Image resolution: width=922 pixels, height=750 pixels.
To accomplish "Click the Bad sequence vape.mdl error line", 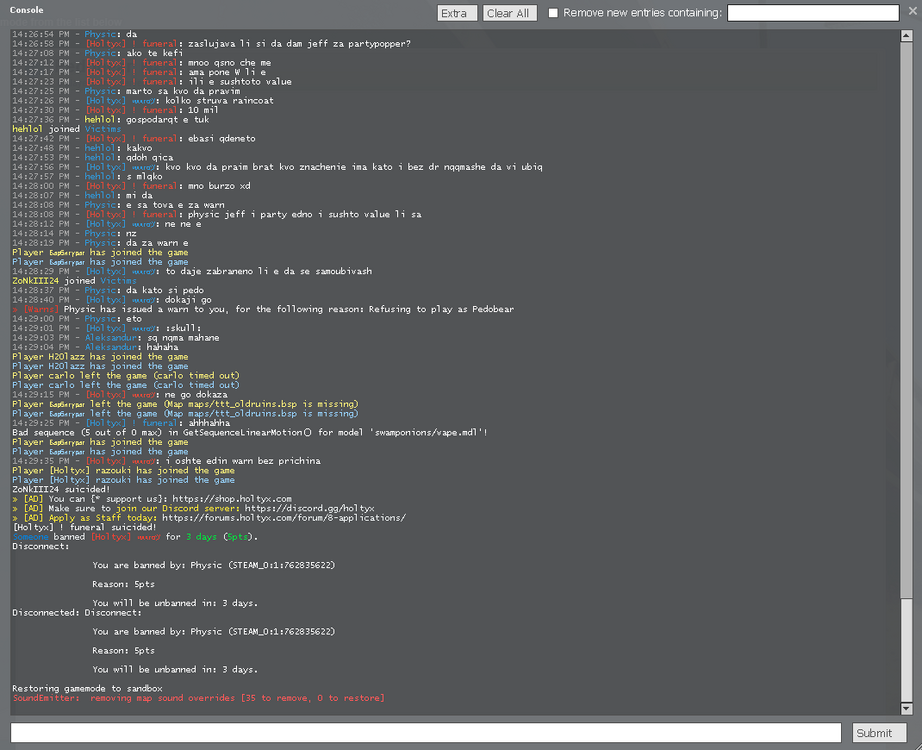I will [x=250, y=432].
